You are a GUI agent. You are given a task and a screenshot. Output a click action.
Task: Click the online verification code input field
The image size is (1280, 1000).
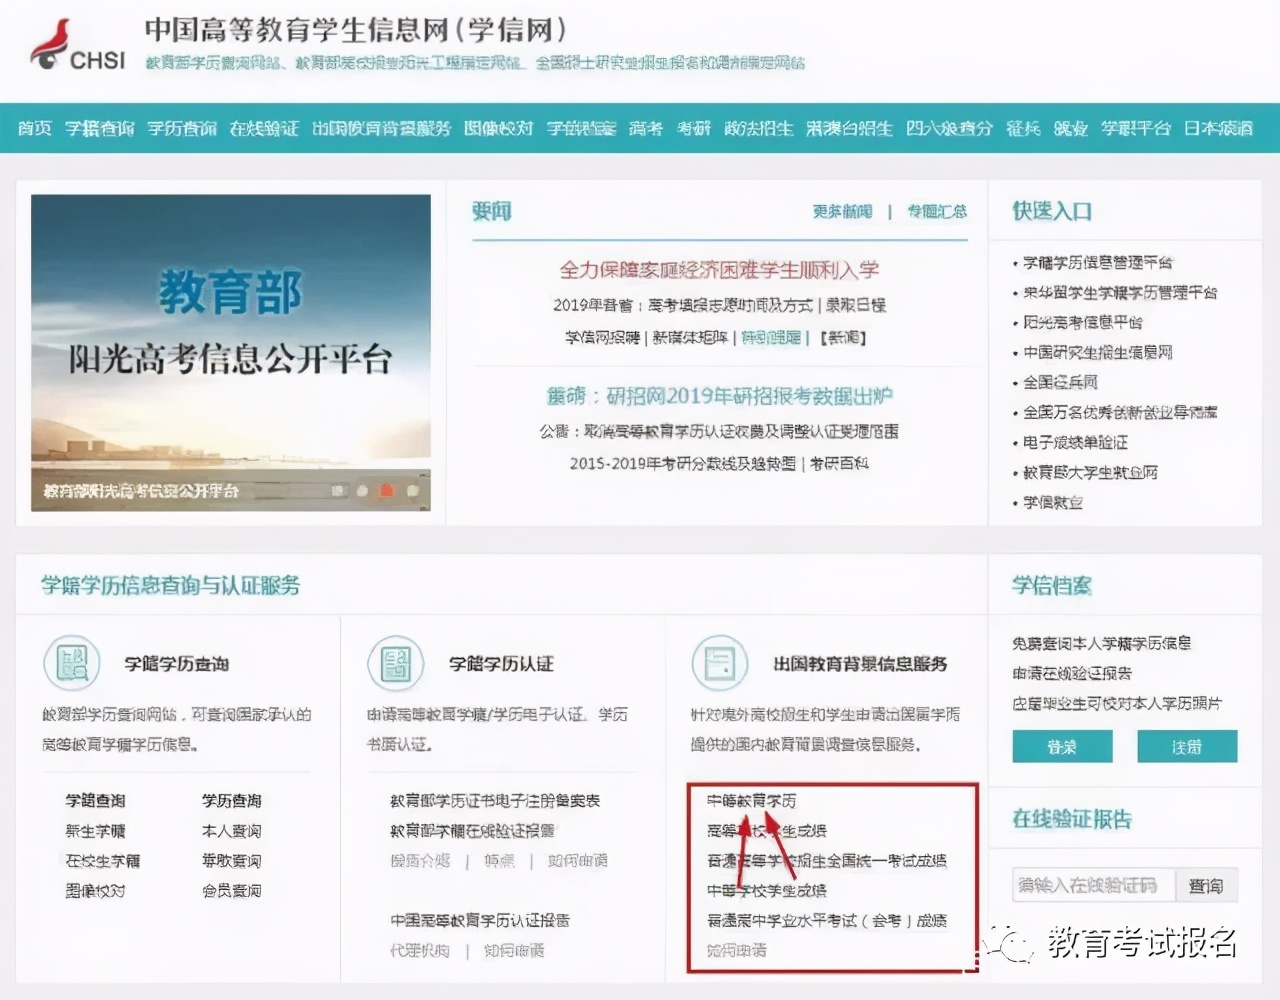tap(1093, 885)
